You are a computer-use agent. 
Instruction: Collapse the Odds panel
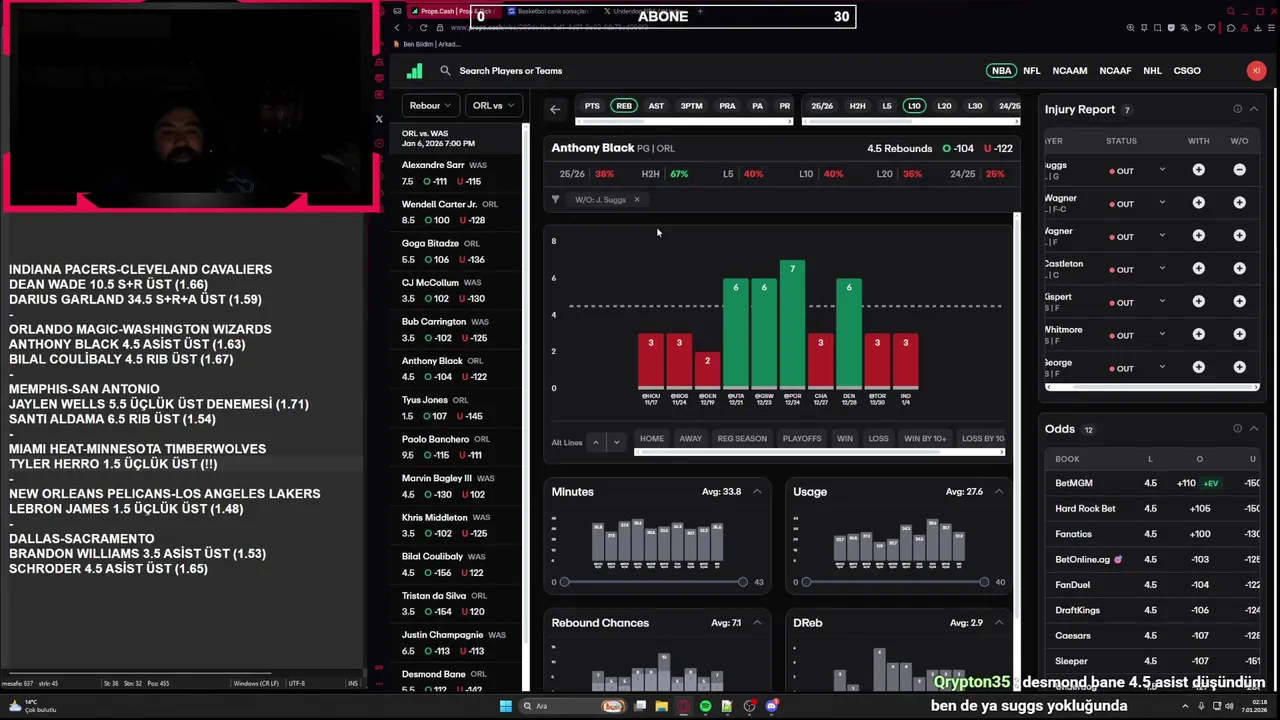(1254, 429)
